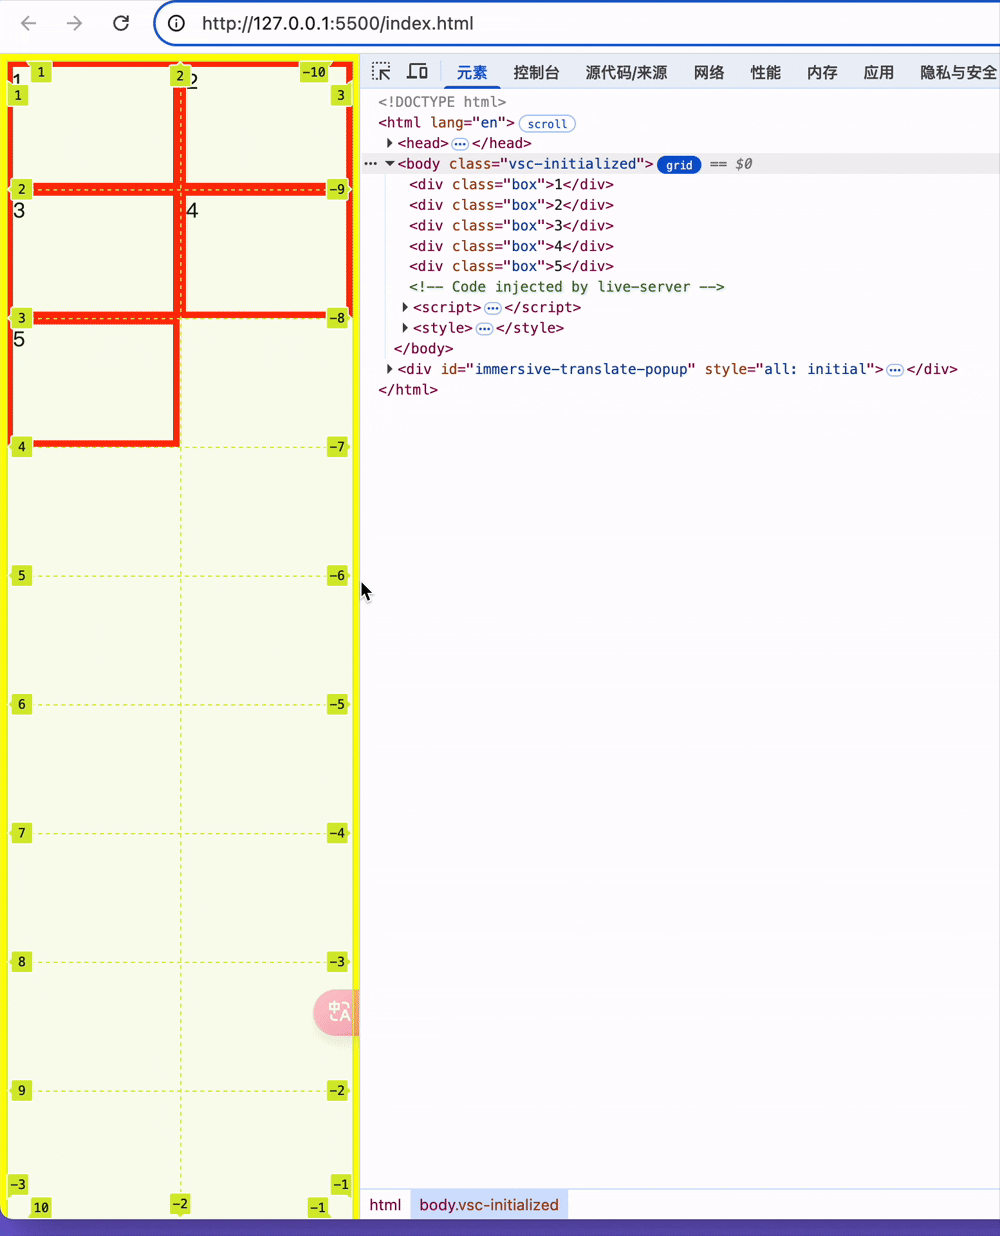Viewport: 1000px width, 1236px height.
Task: Click inside grid box number 4
Action: tap(267, 254)
